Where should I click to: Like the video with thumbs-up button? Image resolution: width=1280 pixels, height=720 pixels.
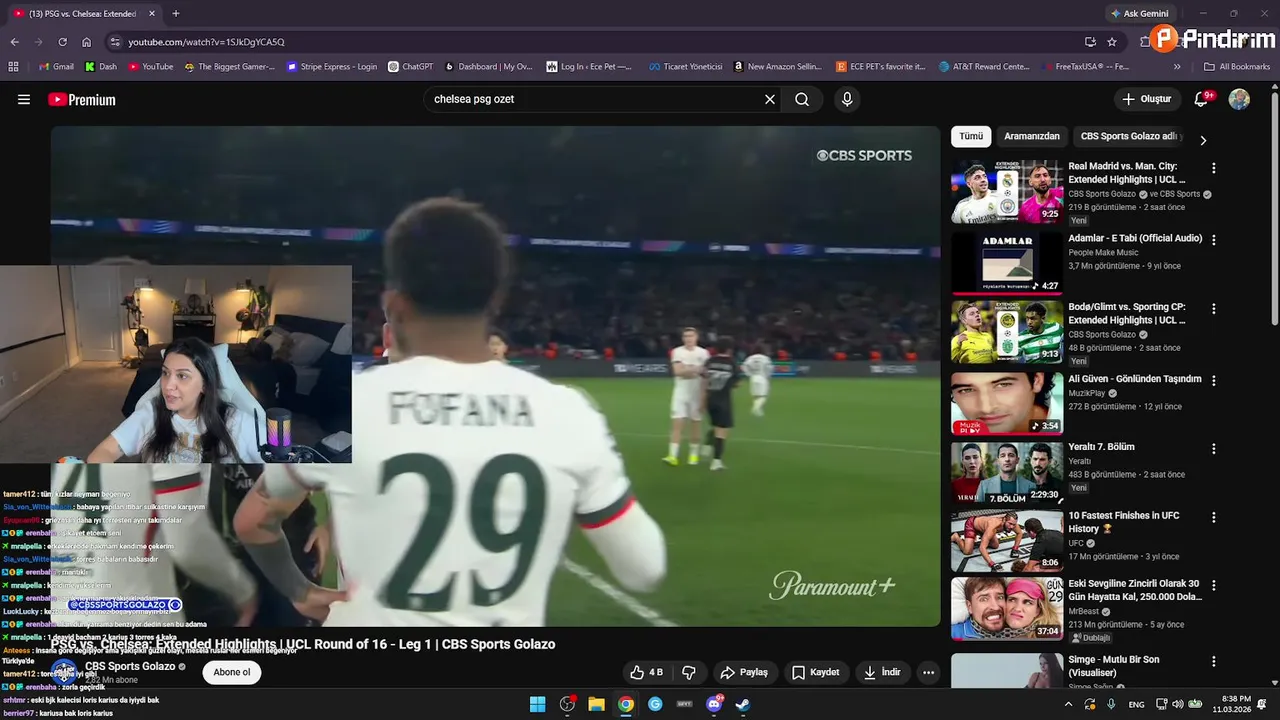pos(646,672)
